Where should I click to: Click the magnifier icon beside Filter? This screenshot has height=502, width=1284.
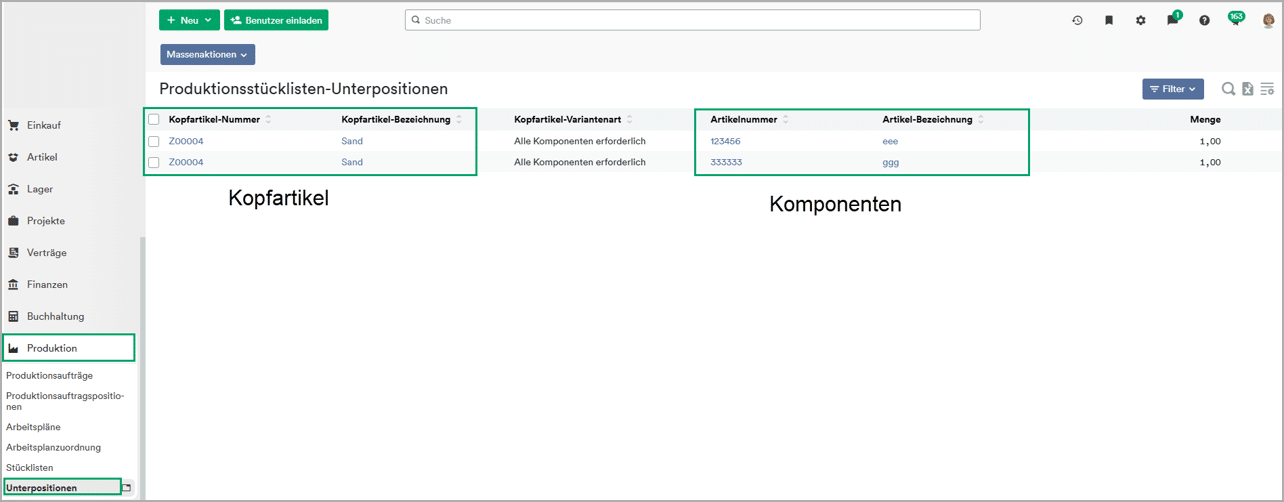[1228, 89]
